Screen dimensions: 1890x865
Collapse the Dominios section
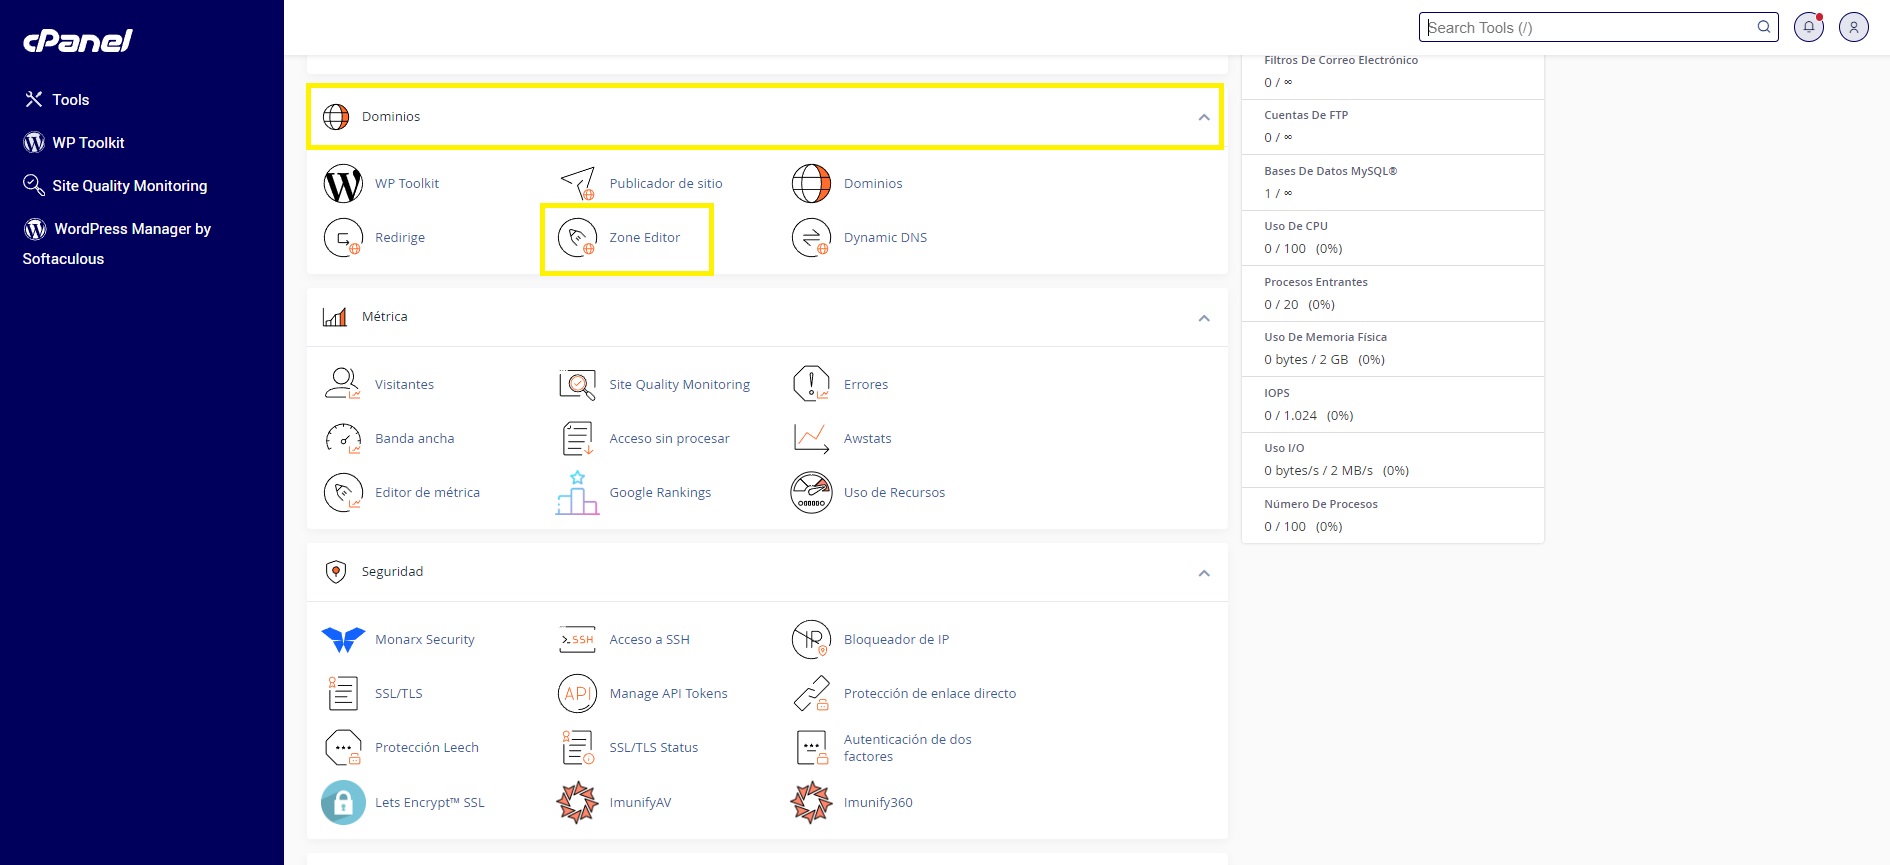pos(1204,118)
